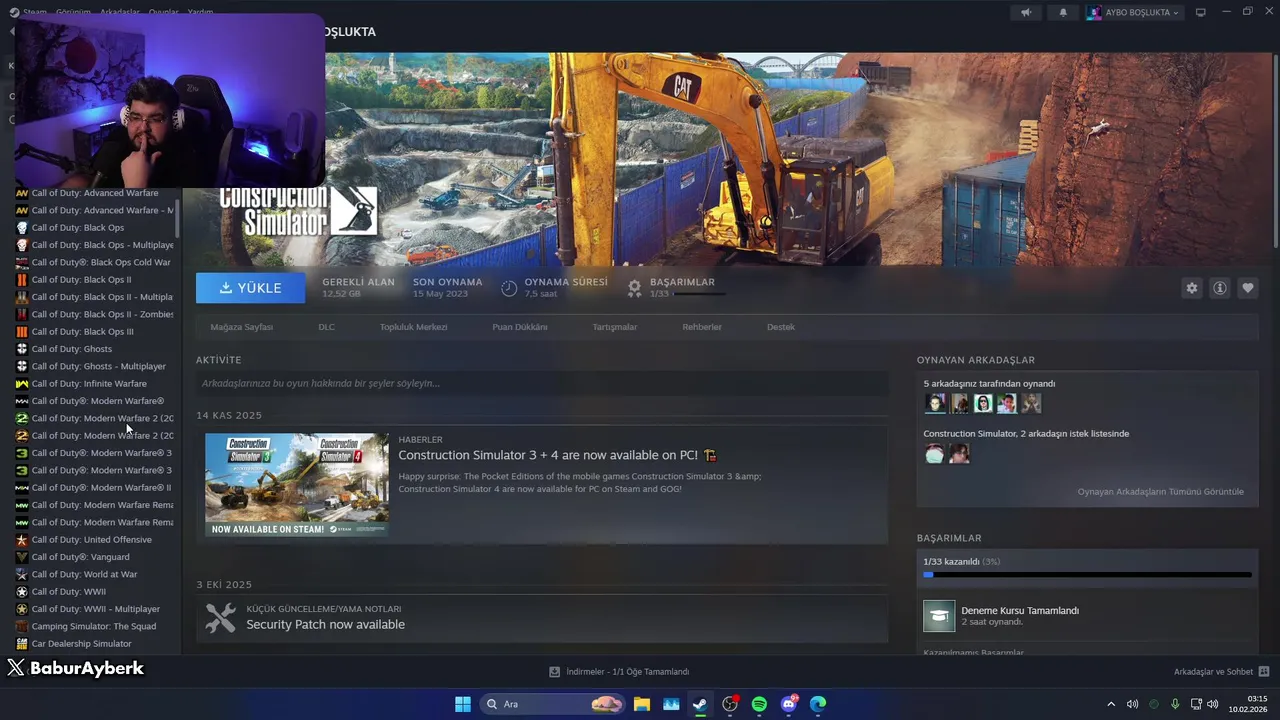Open notifications bell icon
This screenshot has width=1280, height=720.
tap(1063, 12)
